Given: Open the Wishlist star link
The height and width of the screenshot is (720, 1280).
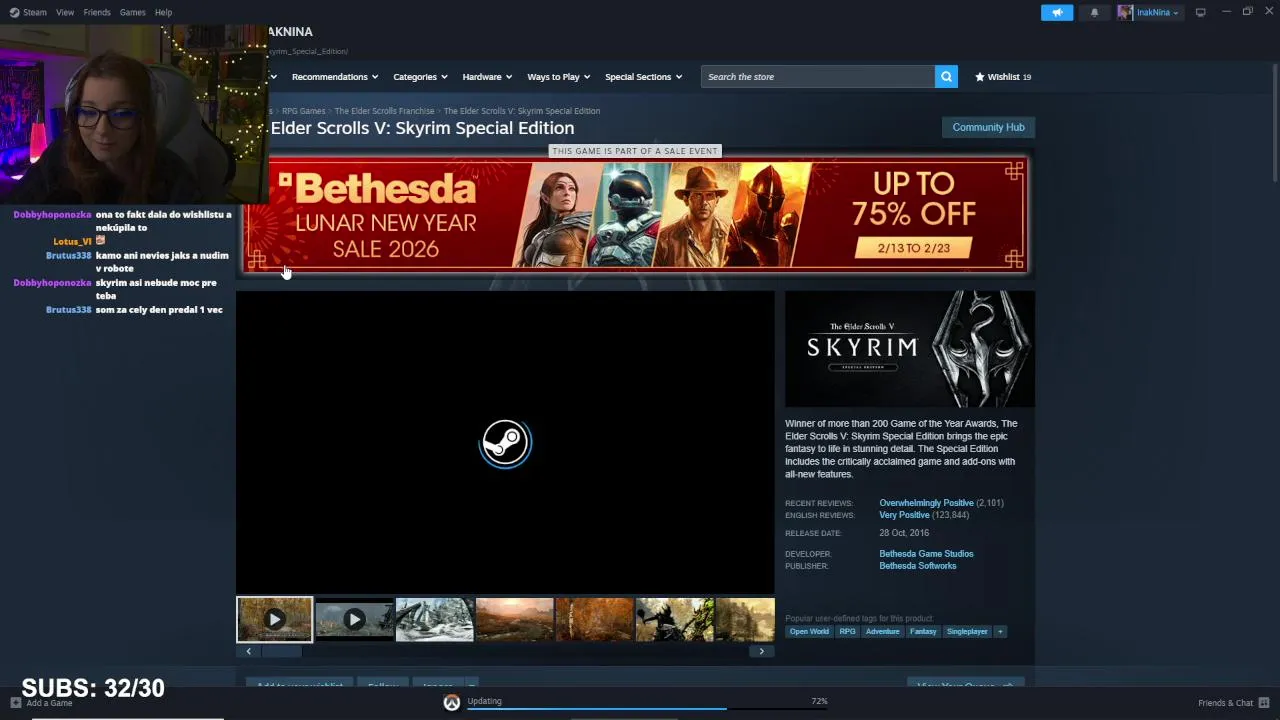Looking at the screenshot, I should point(1003,77).
